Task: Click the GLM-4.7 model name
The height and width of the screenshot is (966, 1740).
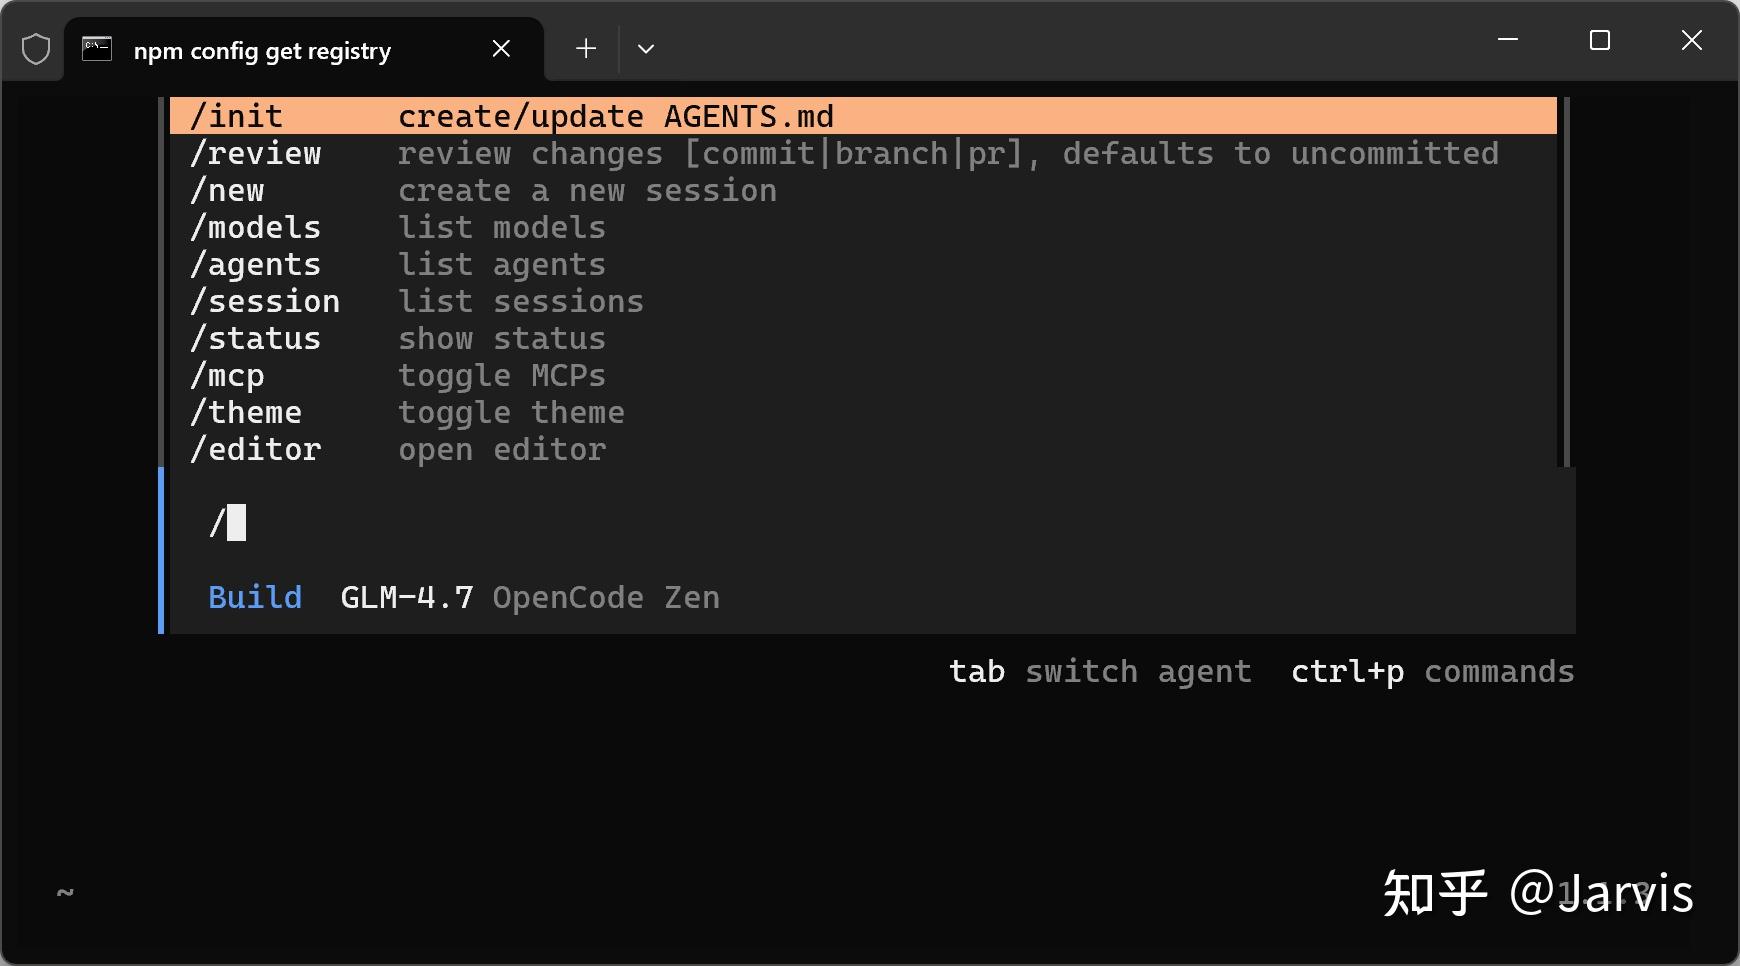Action: click(407, 597)
